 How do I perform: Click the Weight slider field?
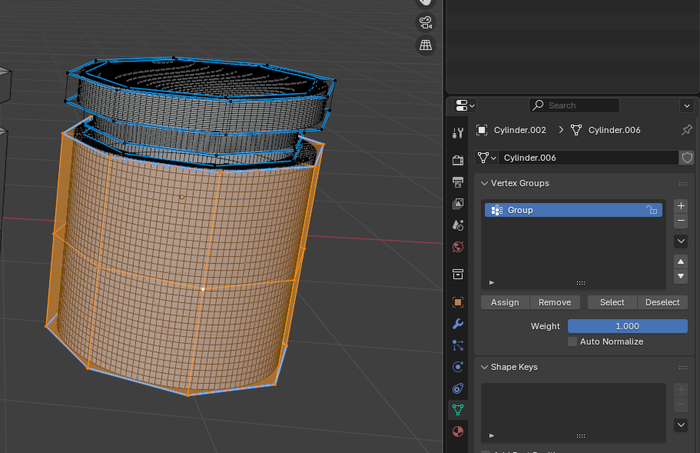[x=627, y=326]
